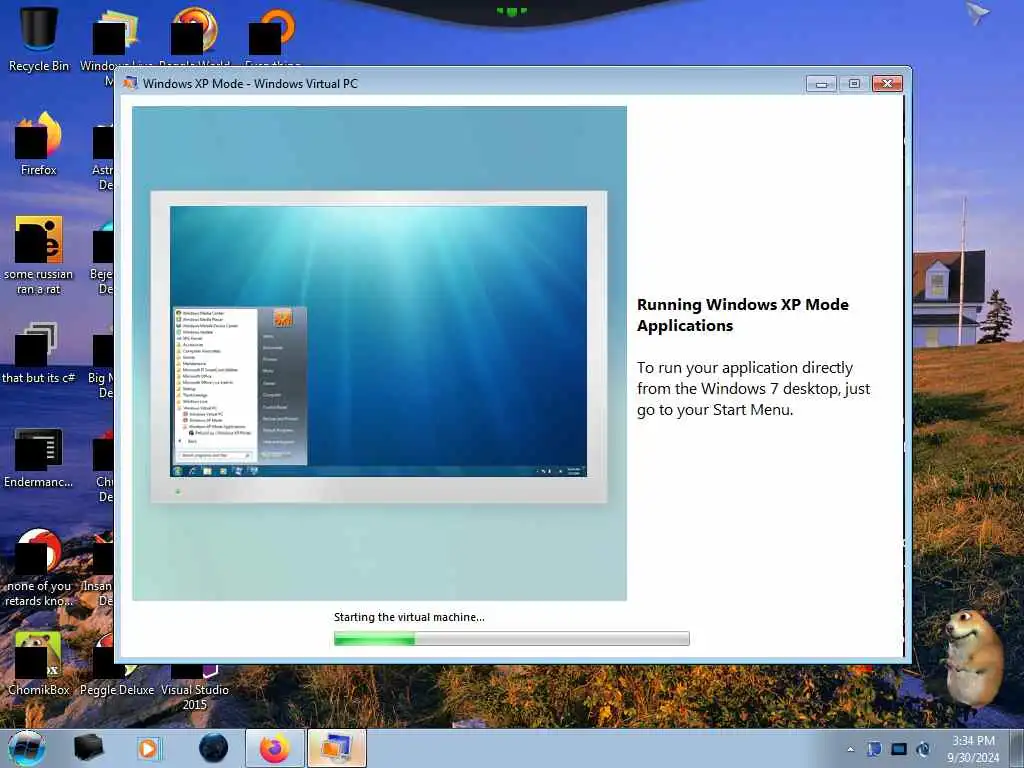Image resolution: width=1024 pixels, height=768 pixels.
Task: Click the Windows 7 desktop tutorial image
Action: click(x=379, y=353)
